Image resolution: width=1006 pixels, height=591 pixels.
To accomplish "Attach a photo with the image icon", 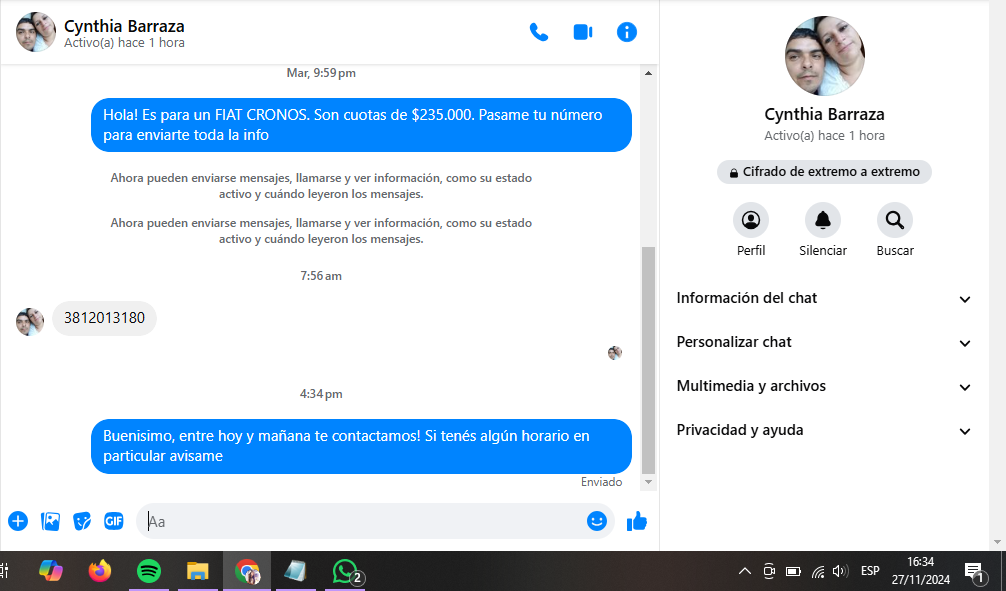I will 50,521.
